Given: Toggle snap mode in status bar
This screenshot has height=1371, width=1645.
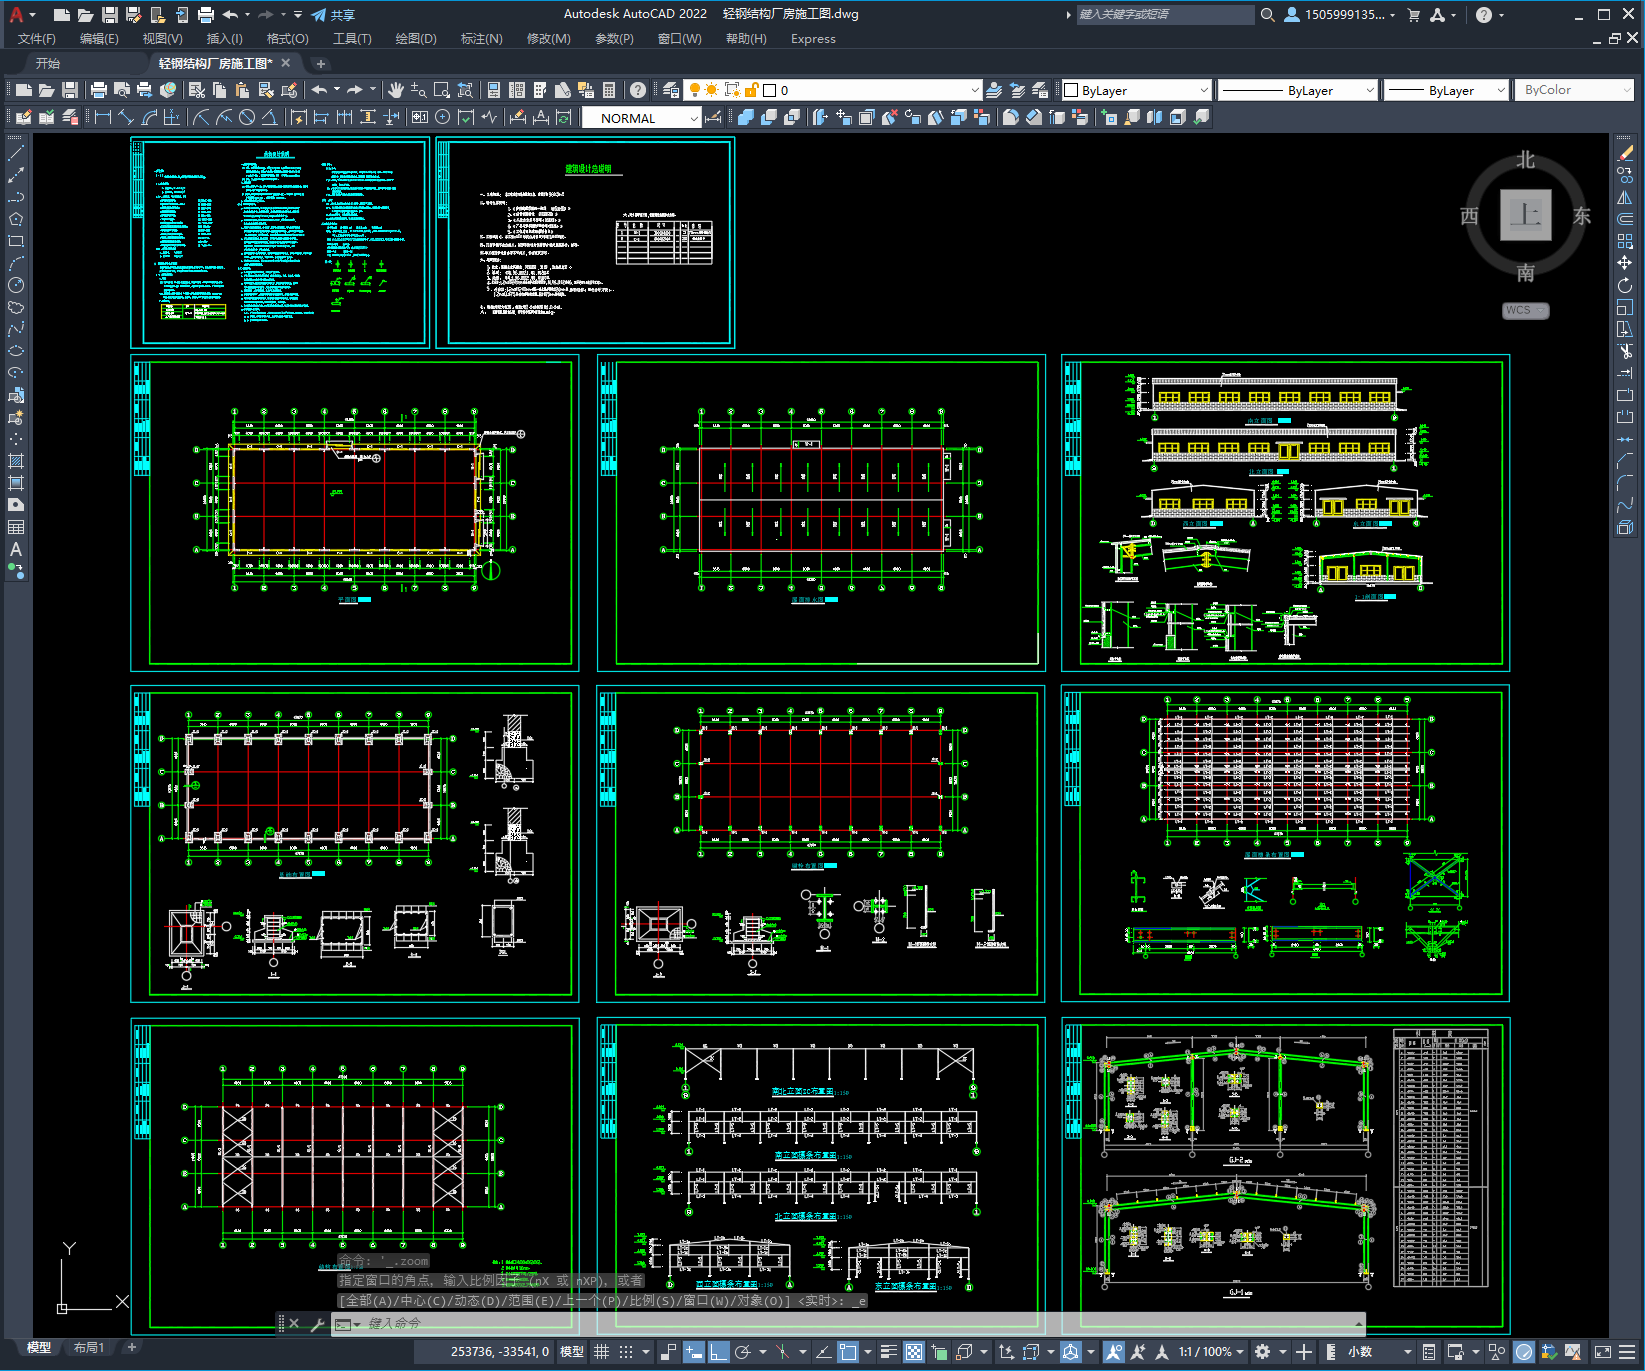Looking at the screenshot, I should pyautogui.click(x=626, y=1352).
